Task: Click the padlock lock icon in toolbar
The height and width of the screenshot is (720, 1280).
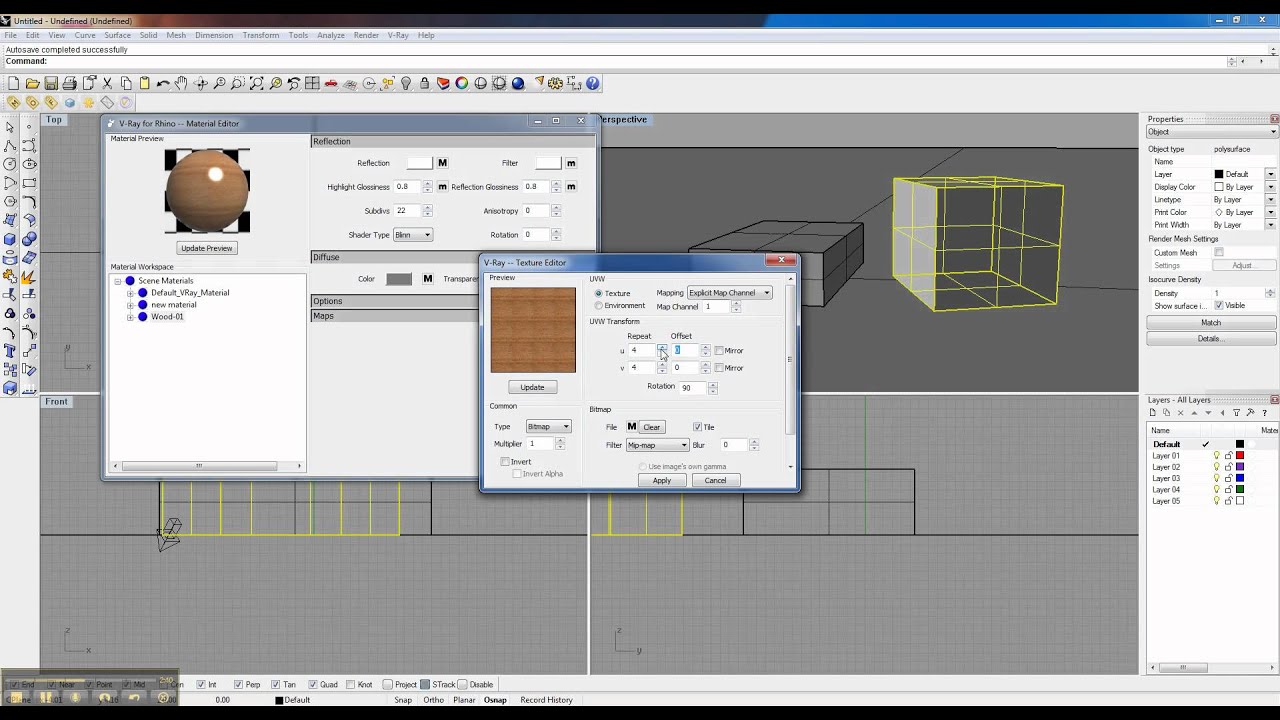Action: pyautogui.click(x=425, y=84)
